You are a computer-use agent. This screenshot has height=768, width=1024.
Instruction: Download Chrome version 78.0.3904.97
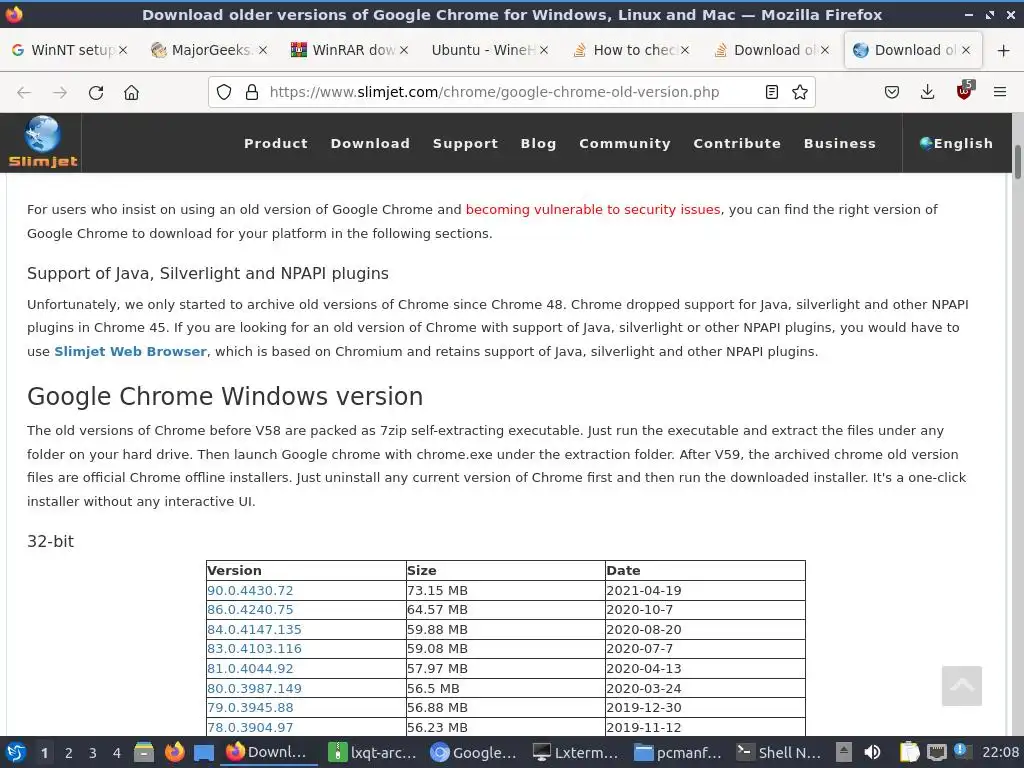coord(250,728)
